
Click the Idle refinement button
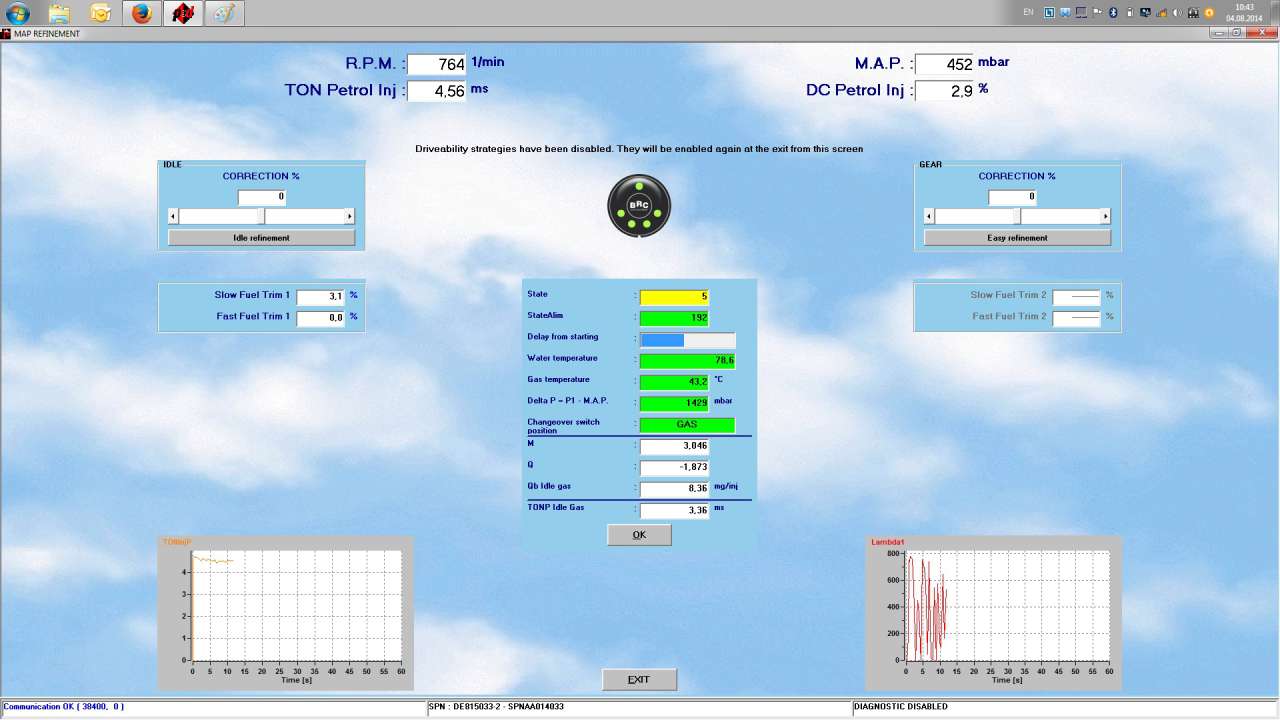[261, 238]
